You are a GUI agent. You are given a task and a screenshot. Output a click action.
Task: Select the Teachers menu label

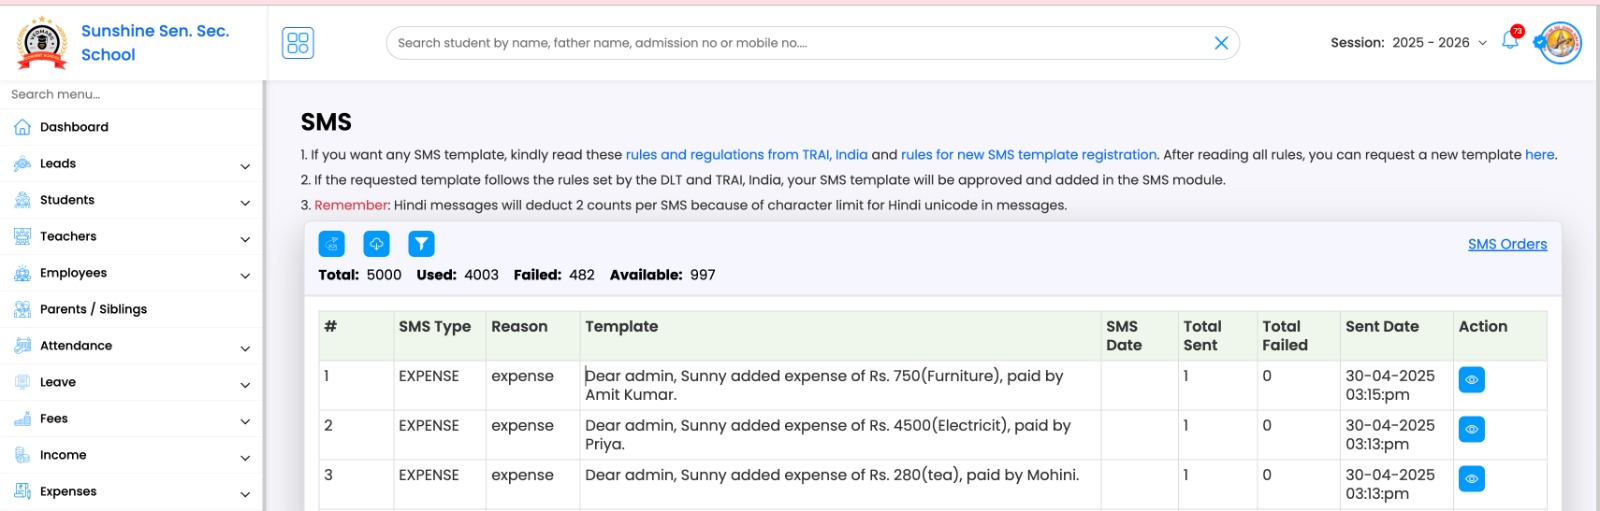coord(68,236)
